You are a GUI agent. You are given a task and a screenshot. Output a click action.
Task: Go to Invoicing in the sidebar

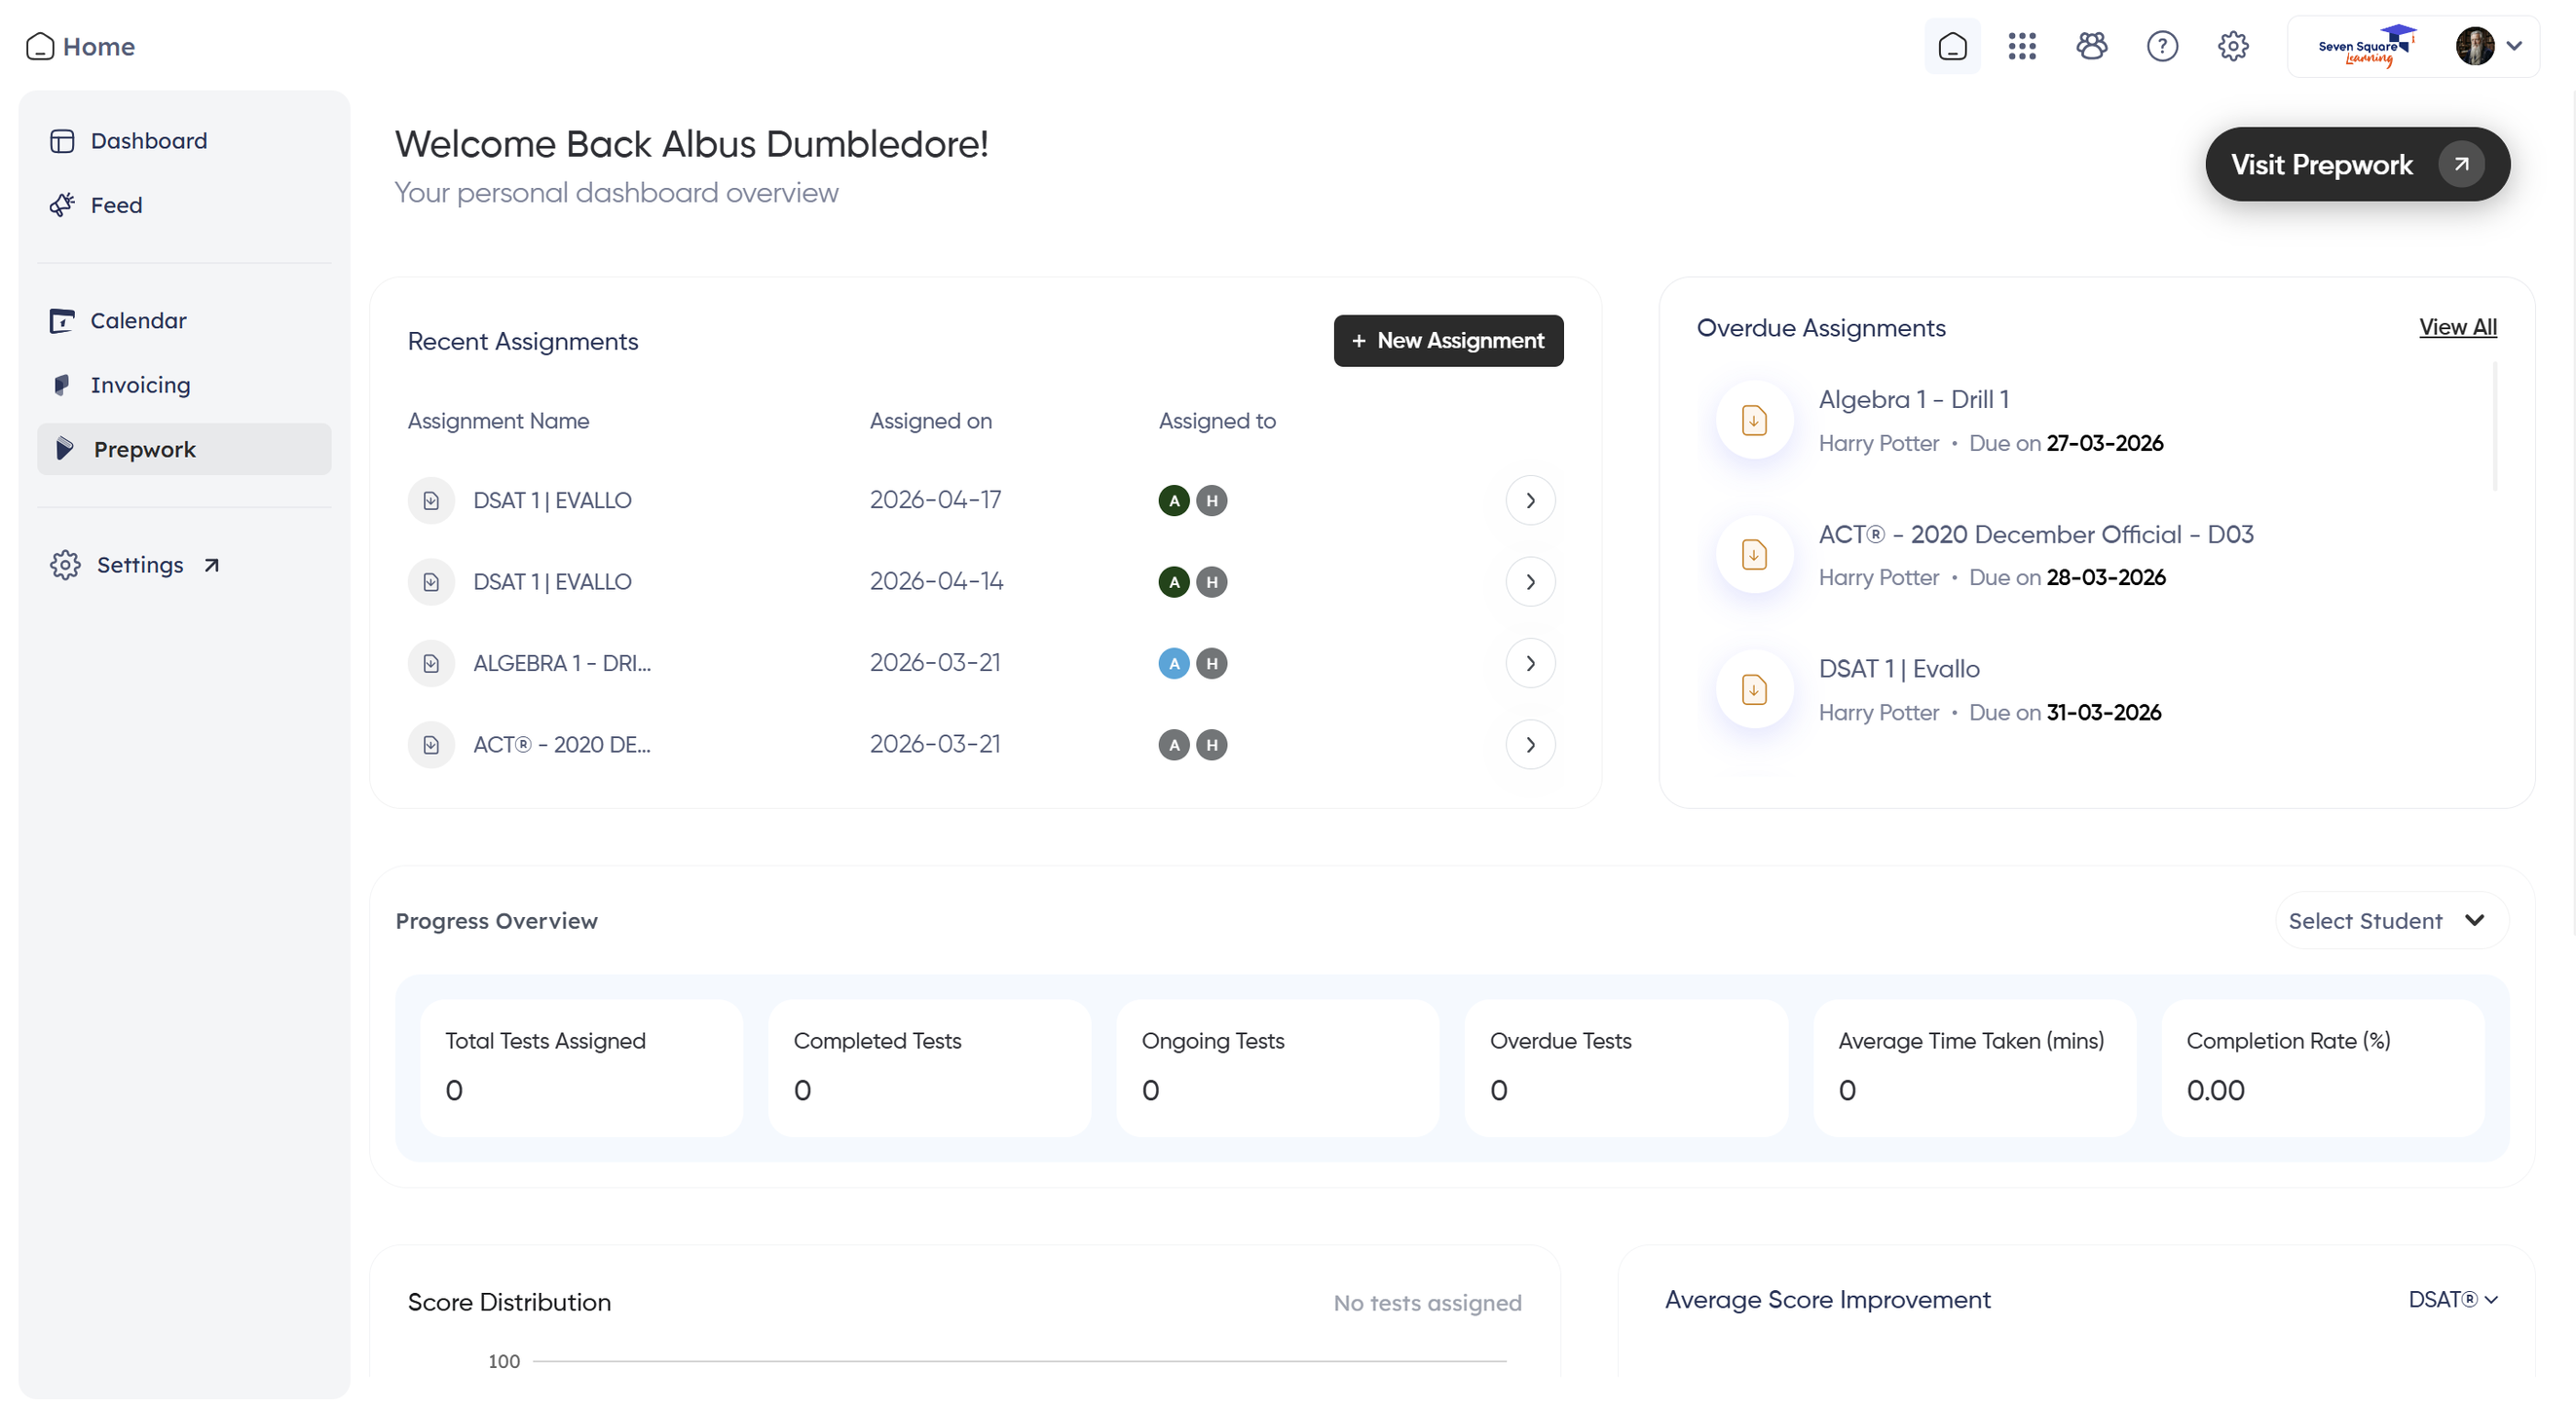tap(140, 385)
